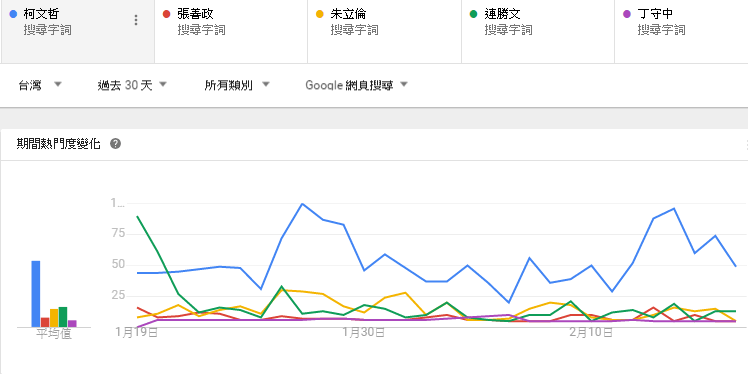Edit the 丁守中 search term
This screenshot has height=374, width=748.
tap(655, 14)
